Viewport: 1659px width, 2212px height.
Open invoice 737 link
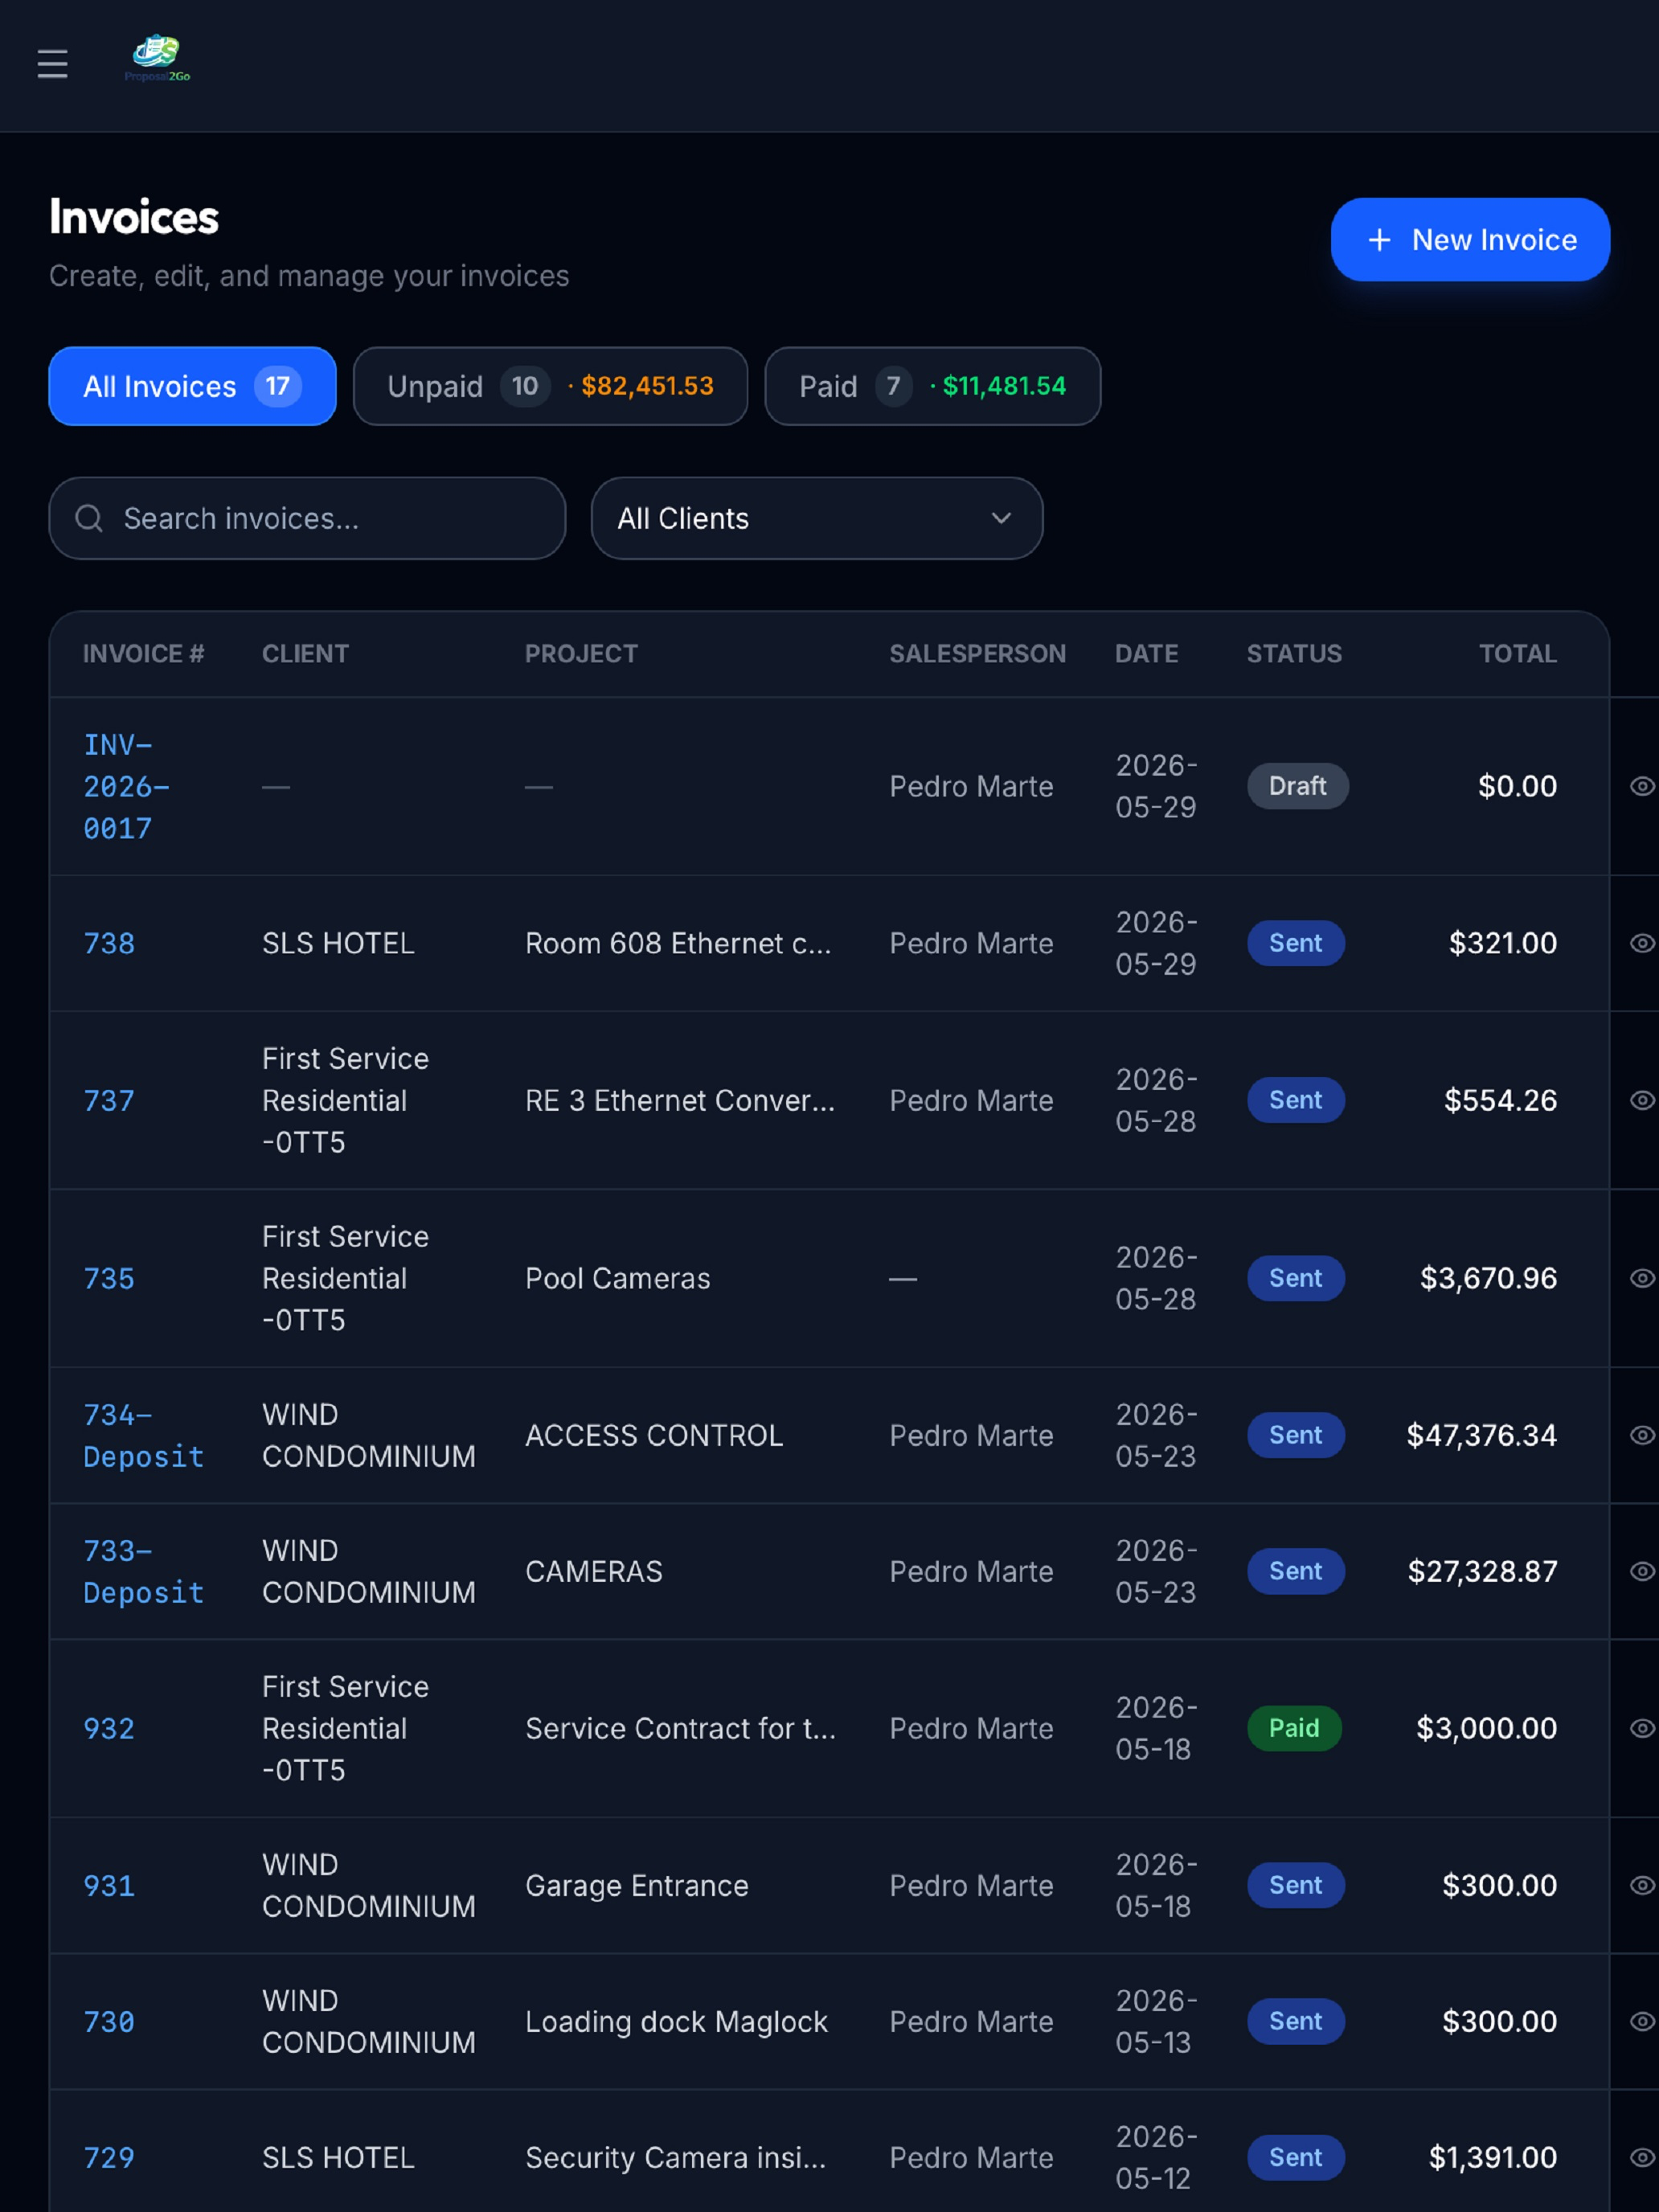[x=108, y=1100]
